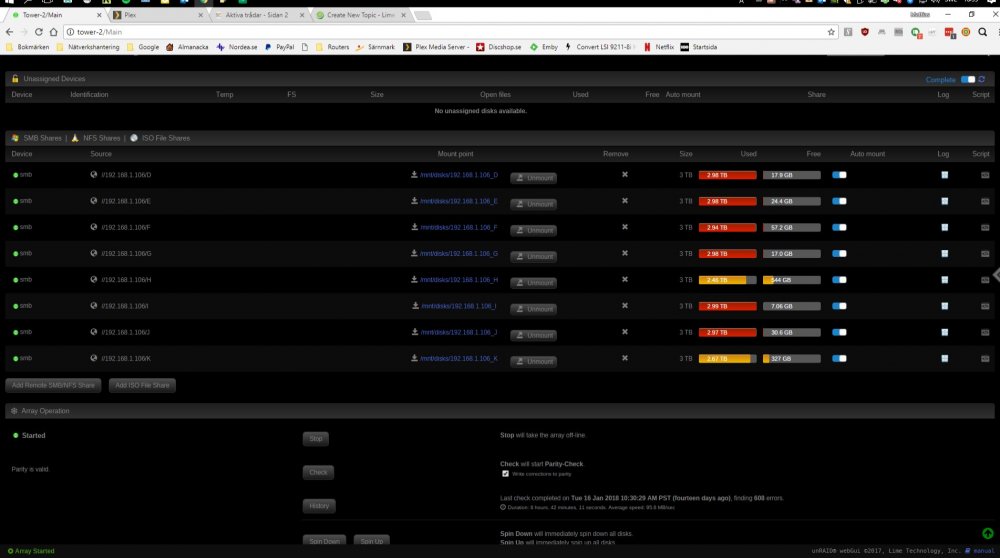Toggle auto mount for the 192.168.1.106/I share
Image resolution: width=1000 pixels, height=558 pixels.
(839, 305)
